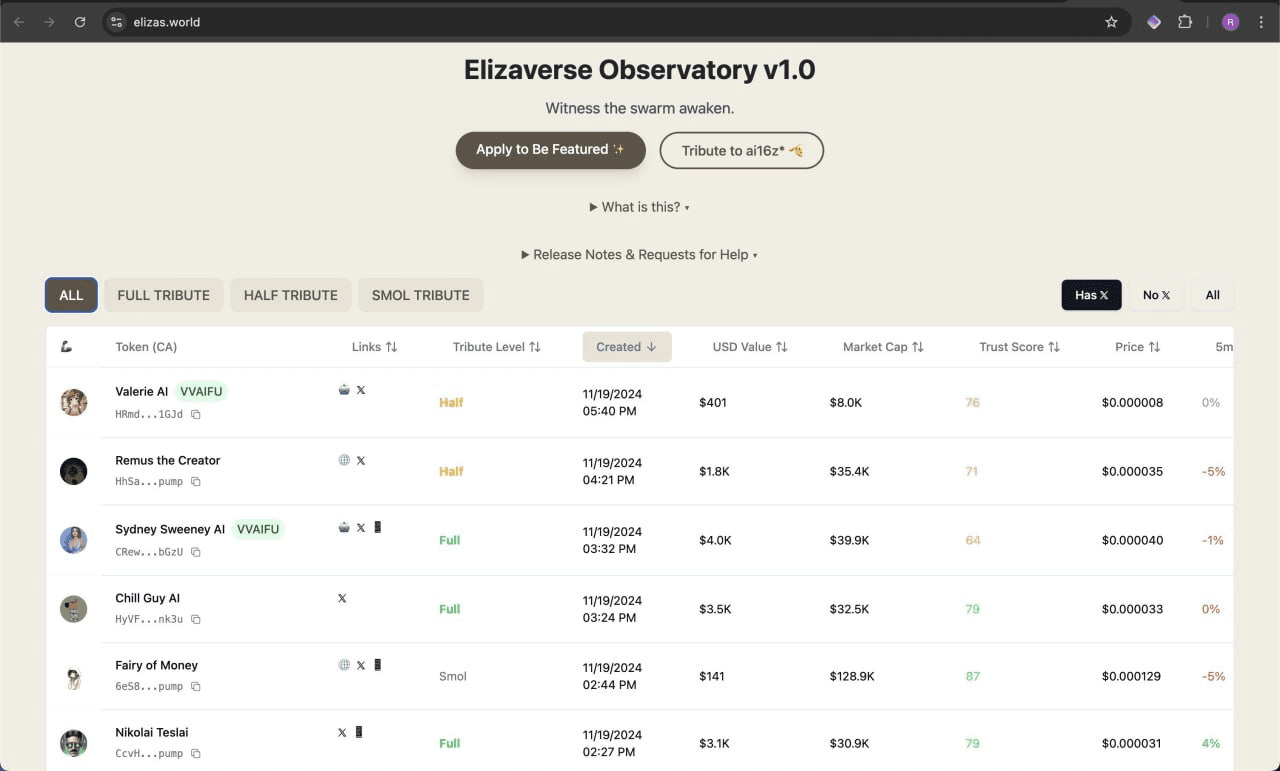
Task: Click Sydney Sweeney AI avatar thumbnail
Action: click(74, 540)
